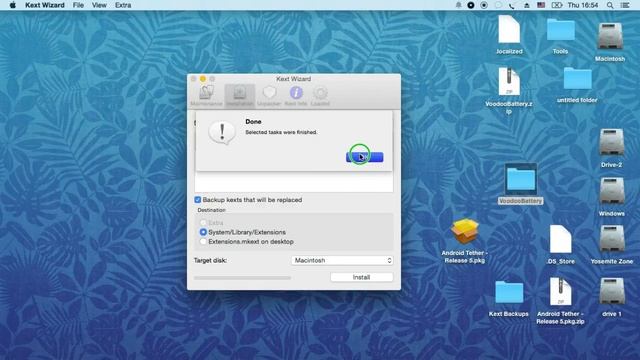Viewport: 640px width, 360px height.
Task: Open the Kext Wizard application menu
Action: 45,5
